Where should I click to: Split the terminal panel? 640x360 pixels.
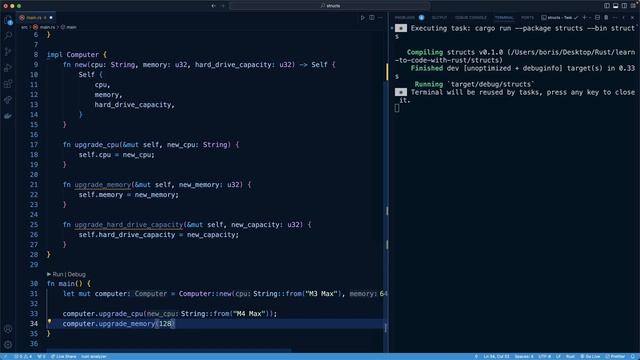coord(597,18)
